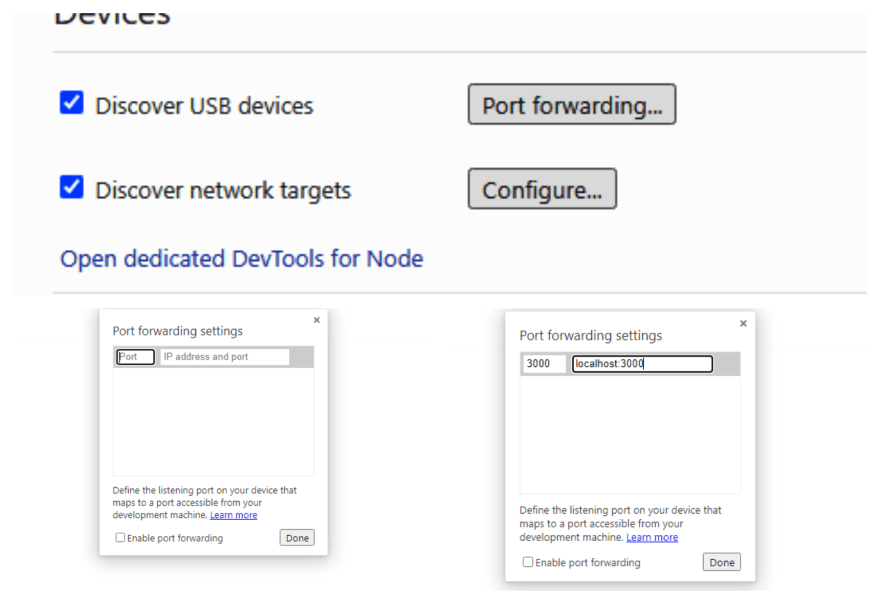The image size is (880, 604).
Task: Enable port forwarding in left dialog
Action: (120, 537)
